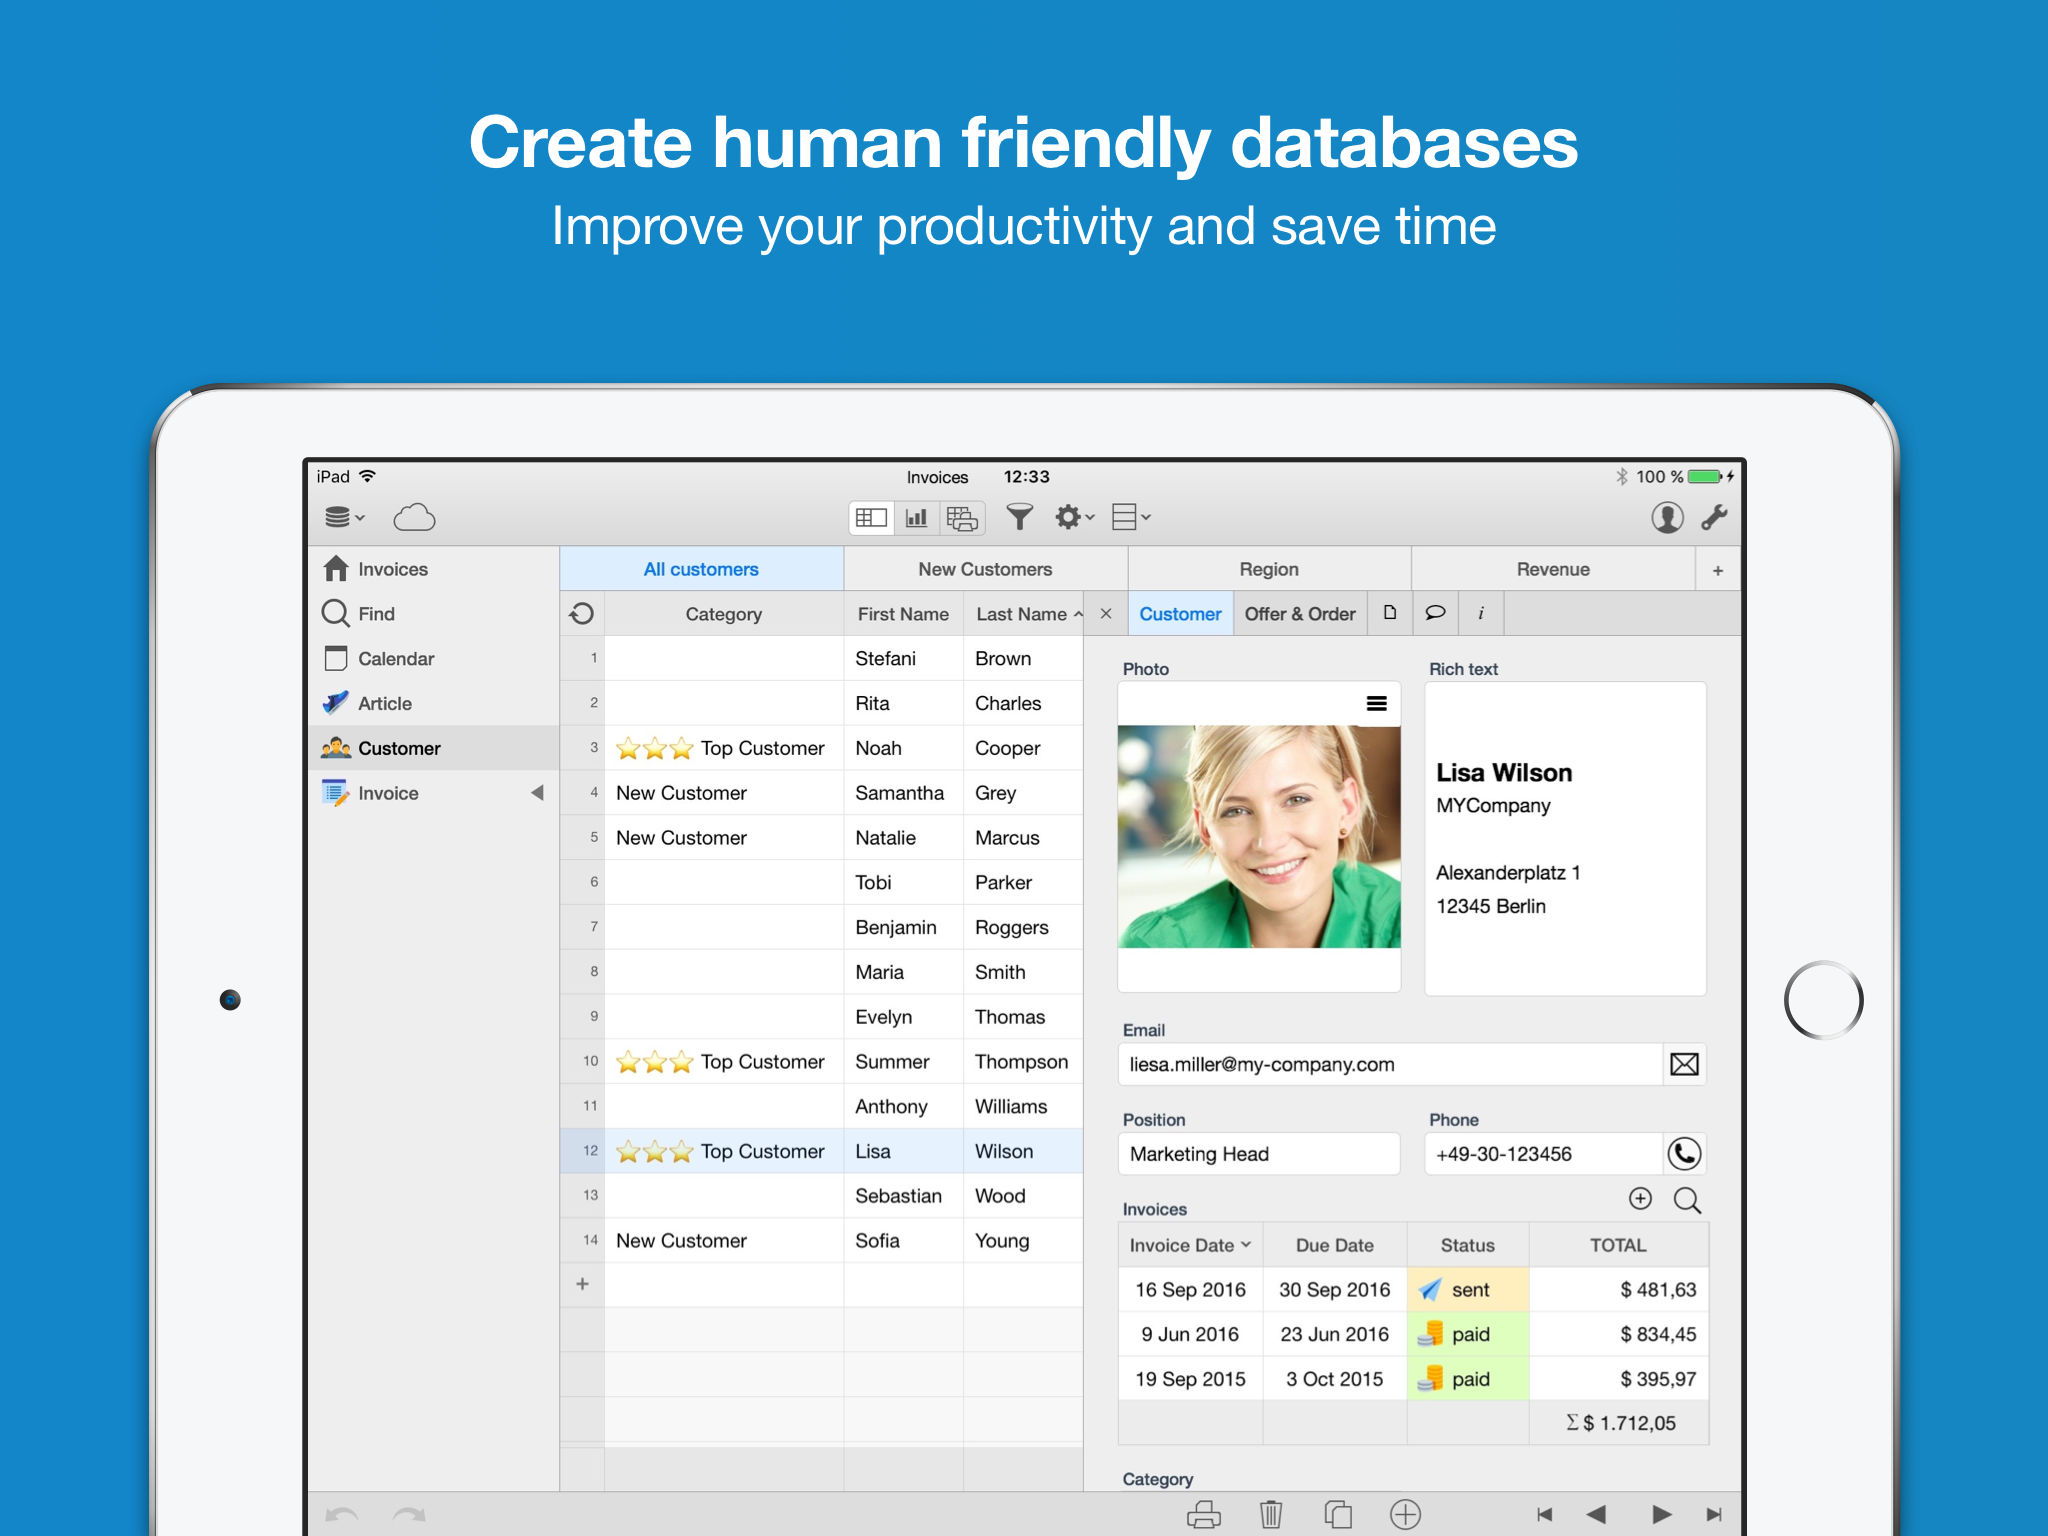Call the customer via the phone icon
The height and width of the screenshot is (1536, 2048).
tap(1684, 1153)
